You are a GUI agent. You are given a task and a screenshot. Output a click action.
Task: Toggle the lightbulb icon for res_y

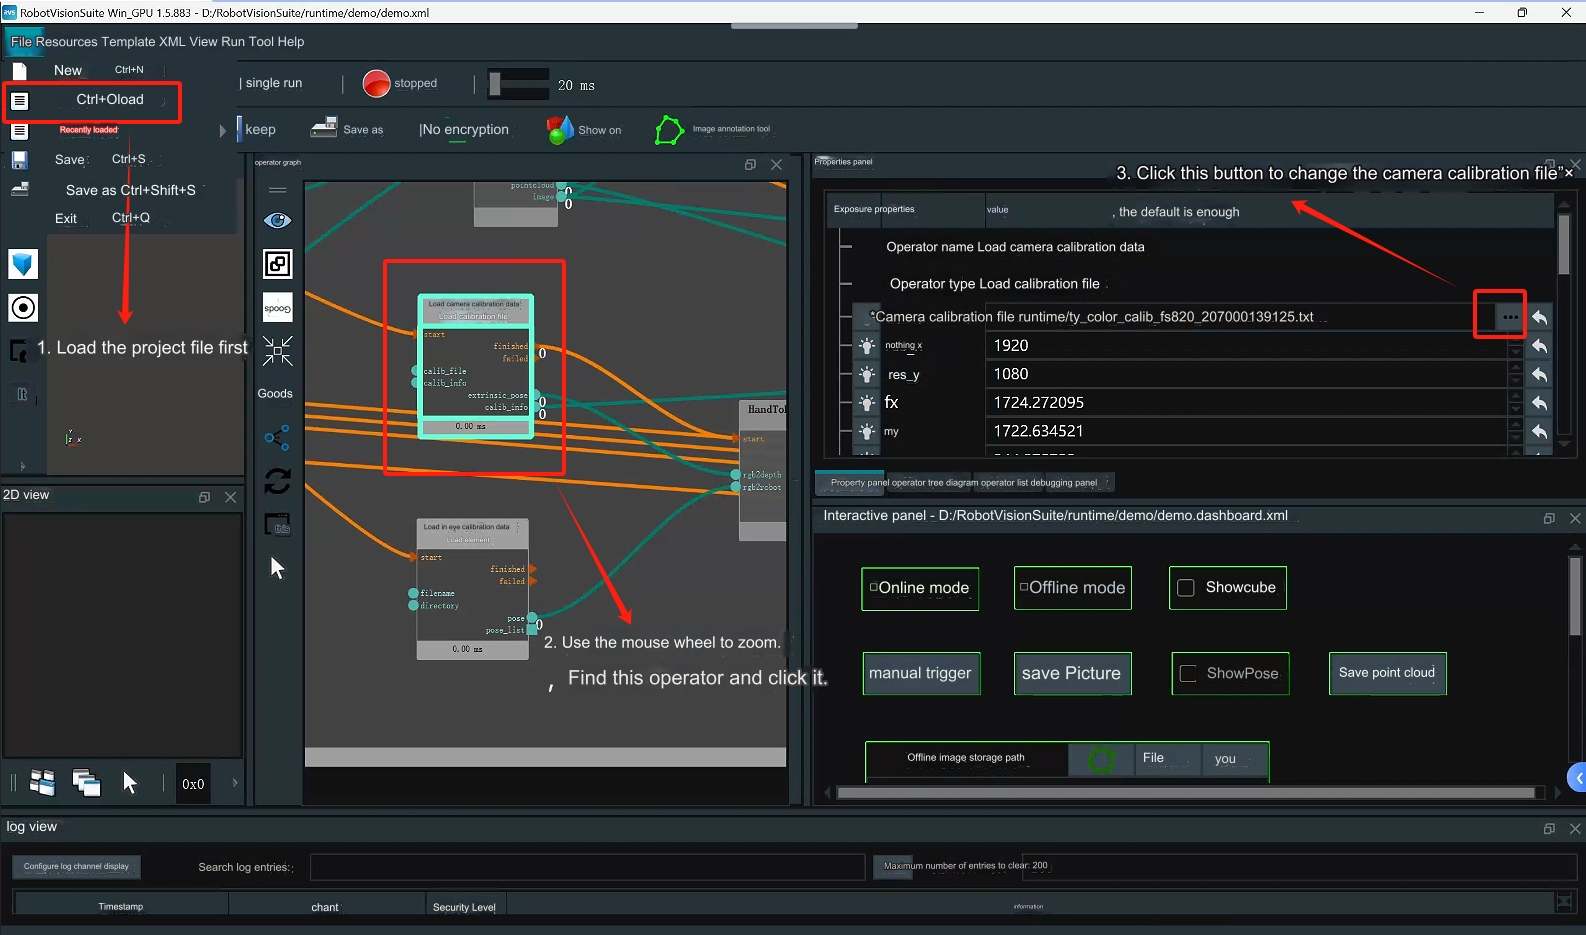click(867, 375)
